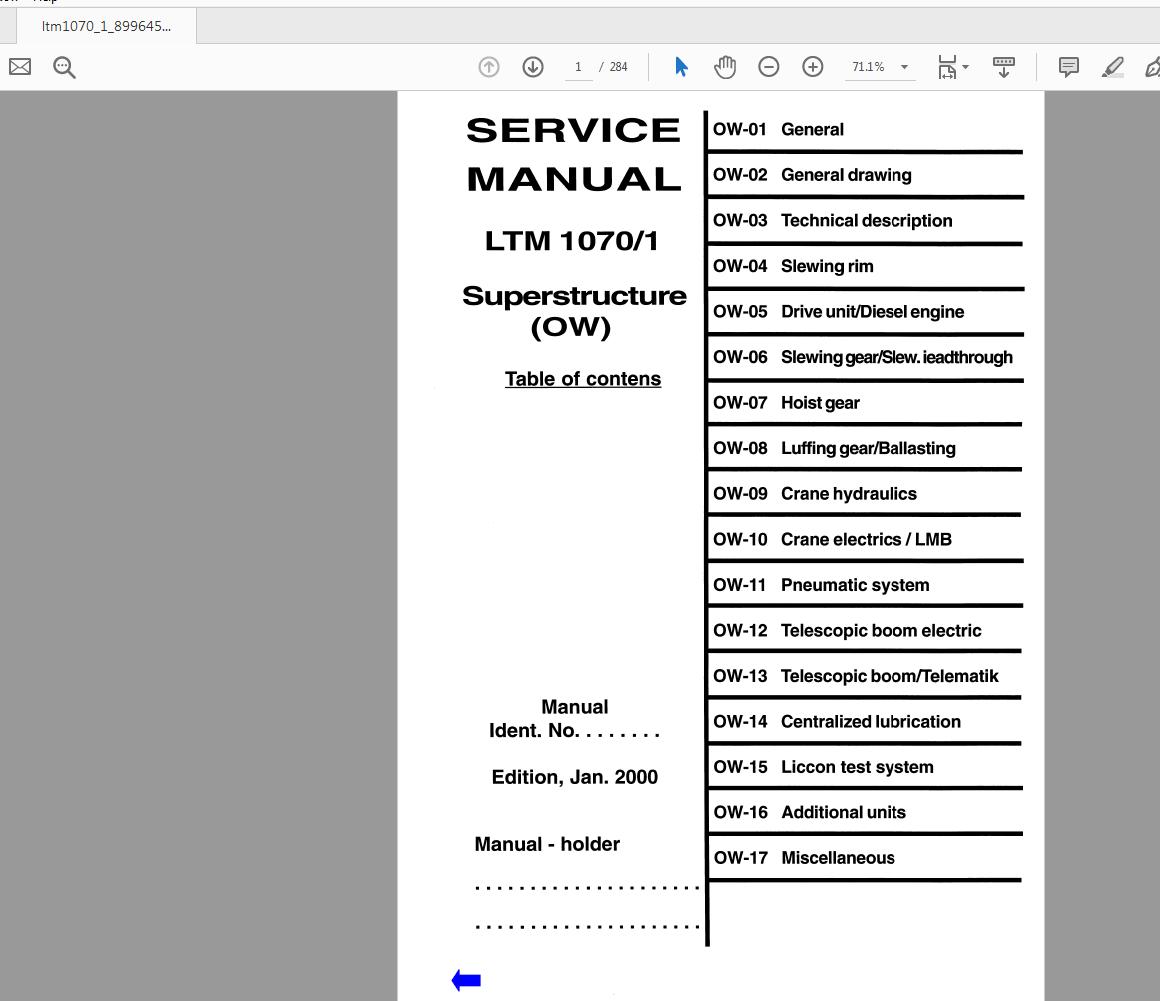Click 'LTM 1070/1' model title

572,241
